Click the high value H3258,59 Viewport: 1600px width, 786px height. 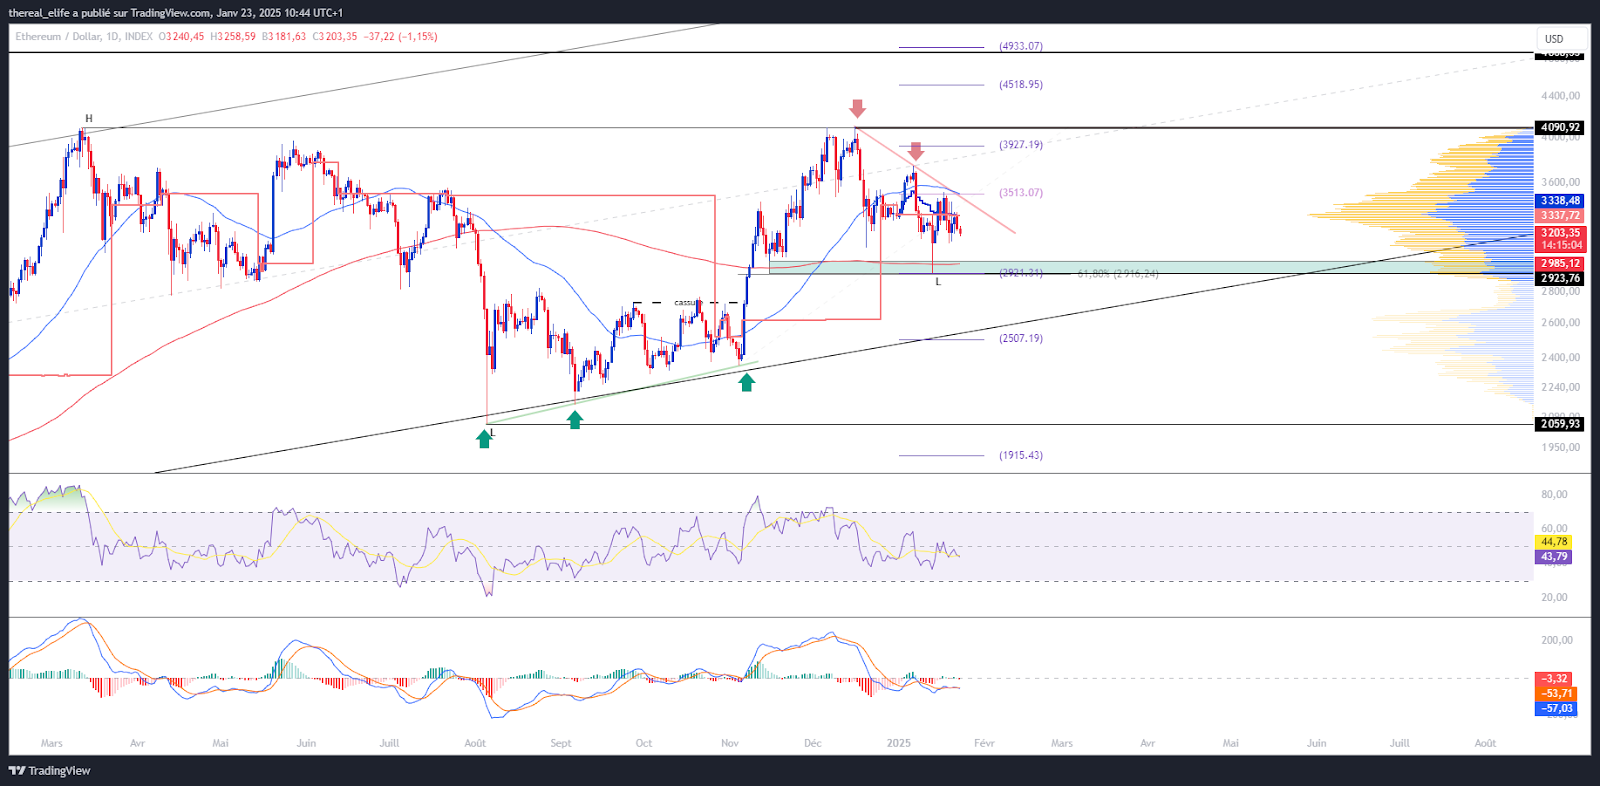(233, 36)
